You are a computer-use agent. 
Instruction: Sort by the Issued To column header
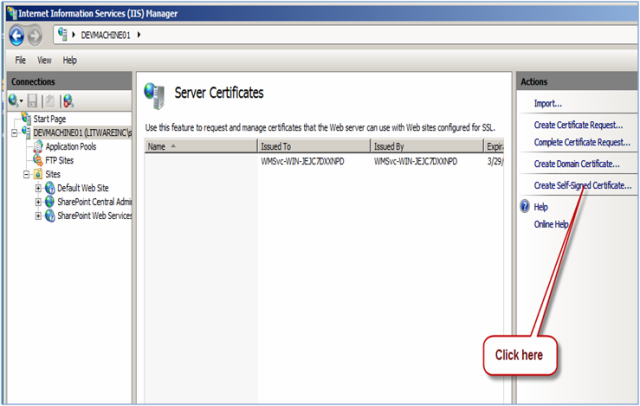coord(314,146)
